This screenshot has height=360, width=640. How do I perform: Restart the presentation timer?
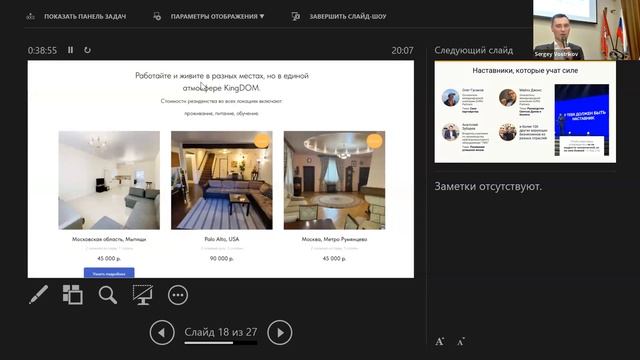pos(87,50)
